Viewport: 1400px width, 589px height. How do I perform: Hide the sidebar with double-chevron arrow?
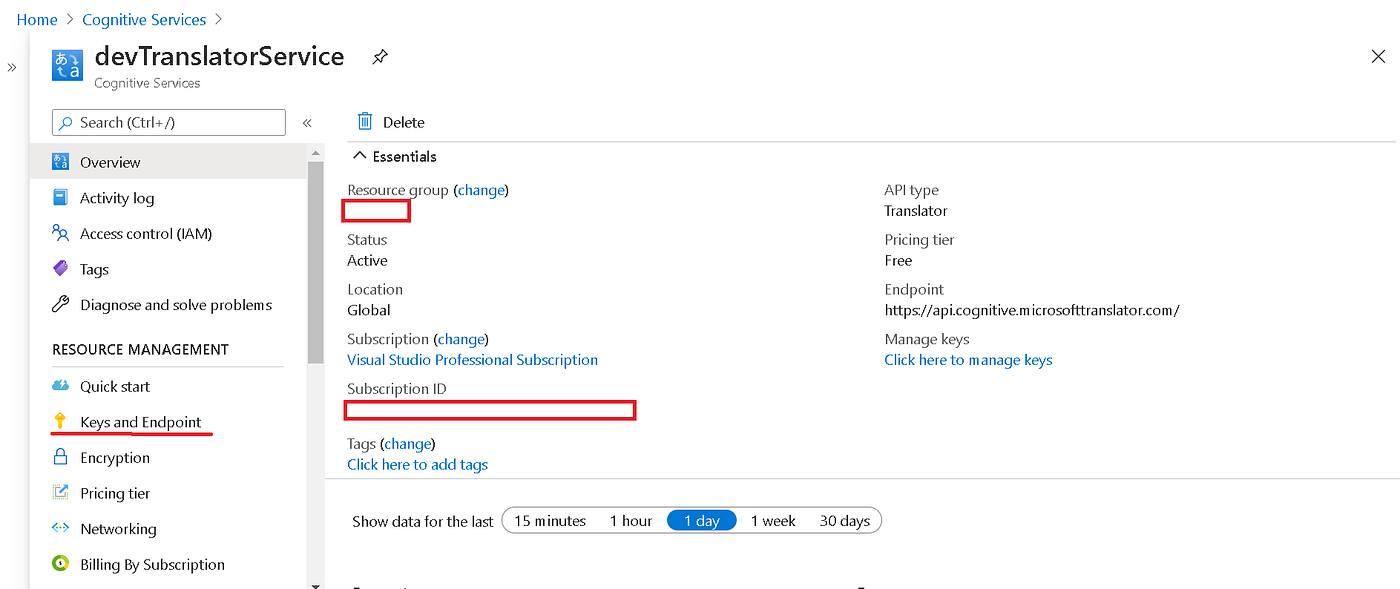point(12,69)
